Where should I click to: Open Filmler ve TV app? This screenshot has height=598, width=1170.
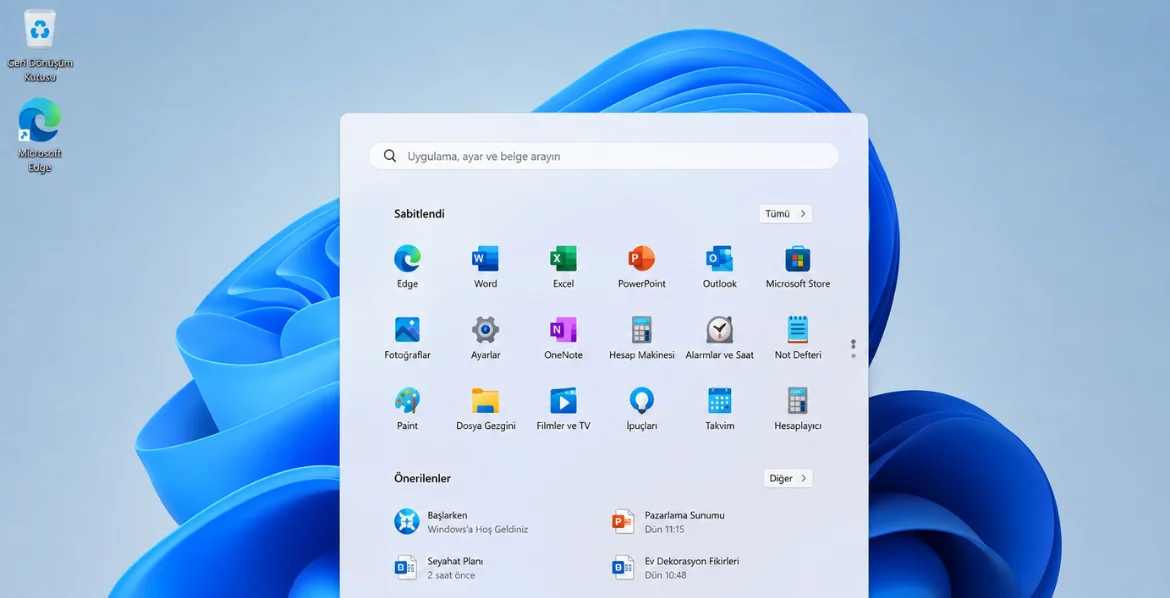563,408
